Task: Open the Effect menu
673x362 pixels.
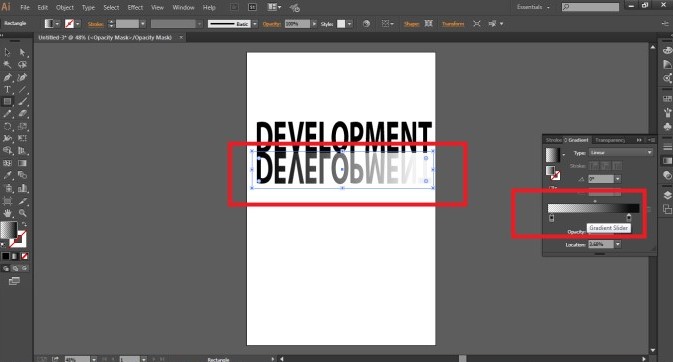Action: (x=135, y=8)
